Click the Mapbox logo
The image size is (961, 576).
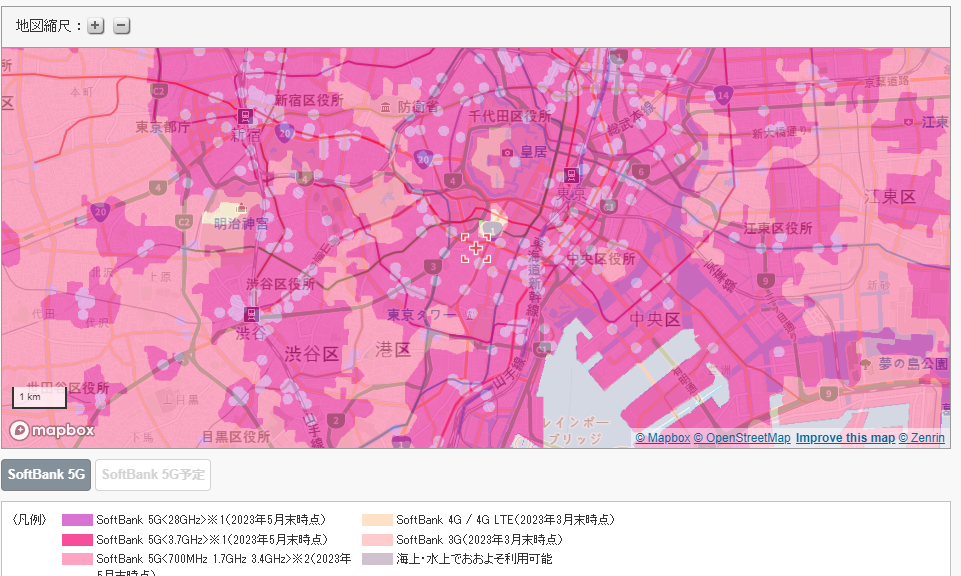52,430
